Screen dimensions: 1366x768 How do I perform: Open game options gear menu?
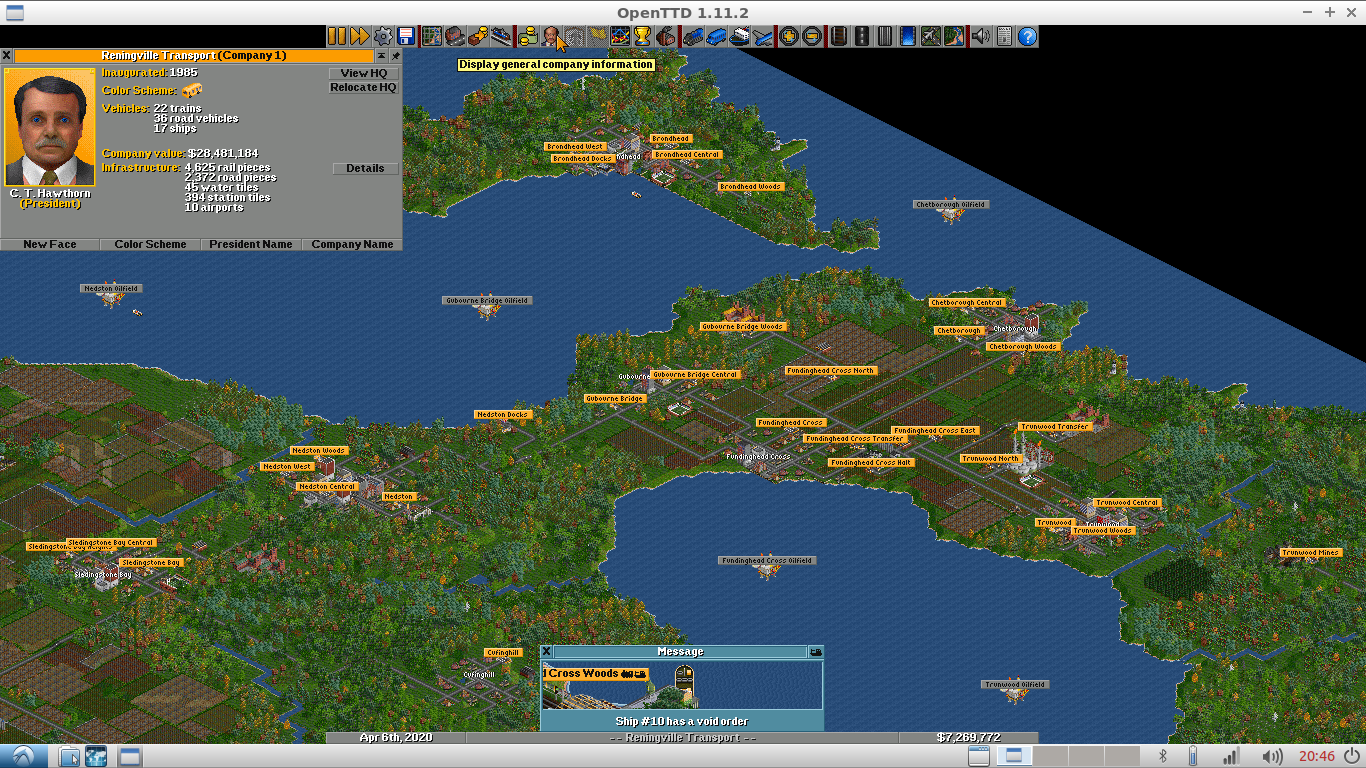click(x=383, y=36)
